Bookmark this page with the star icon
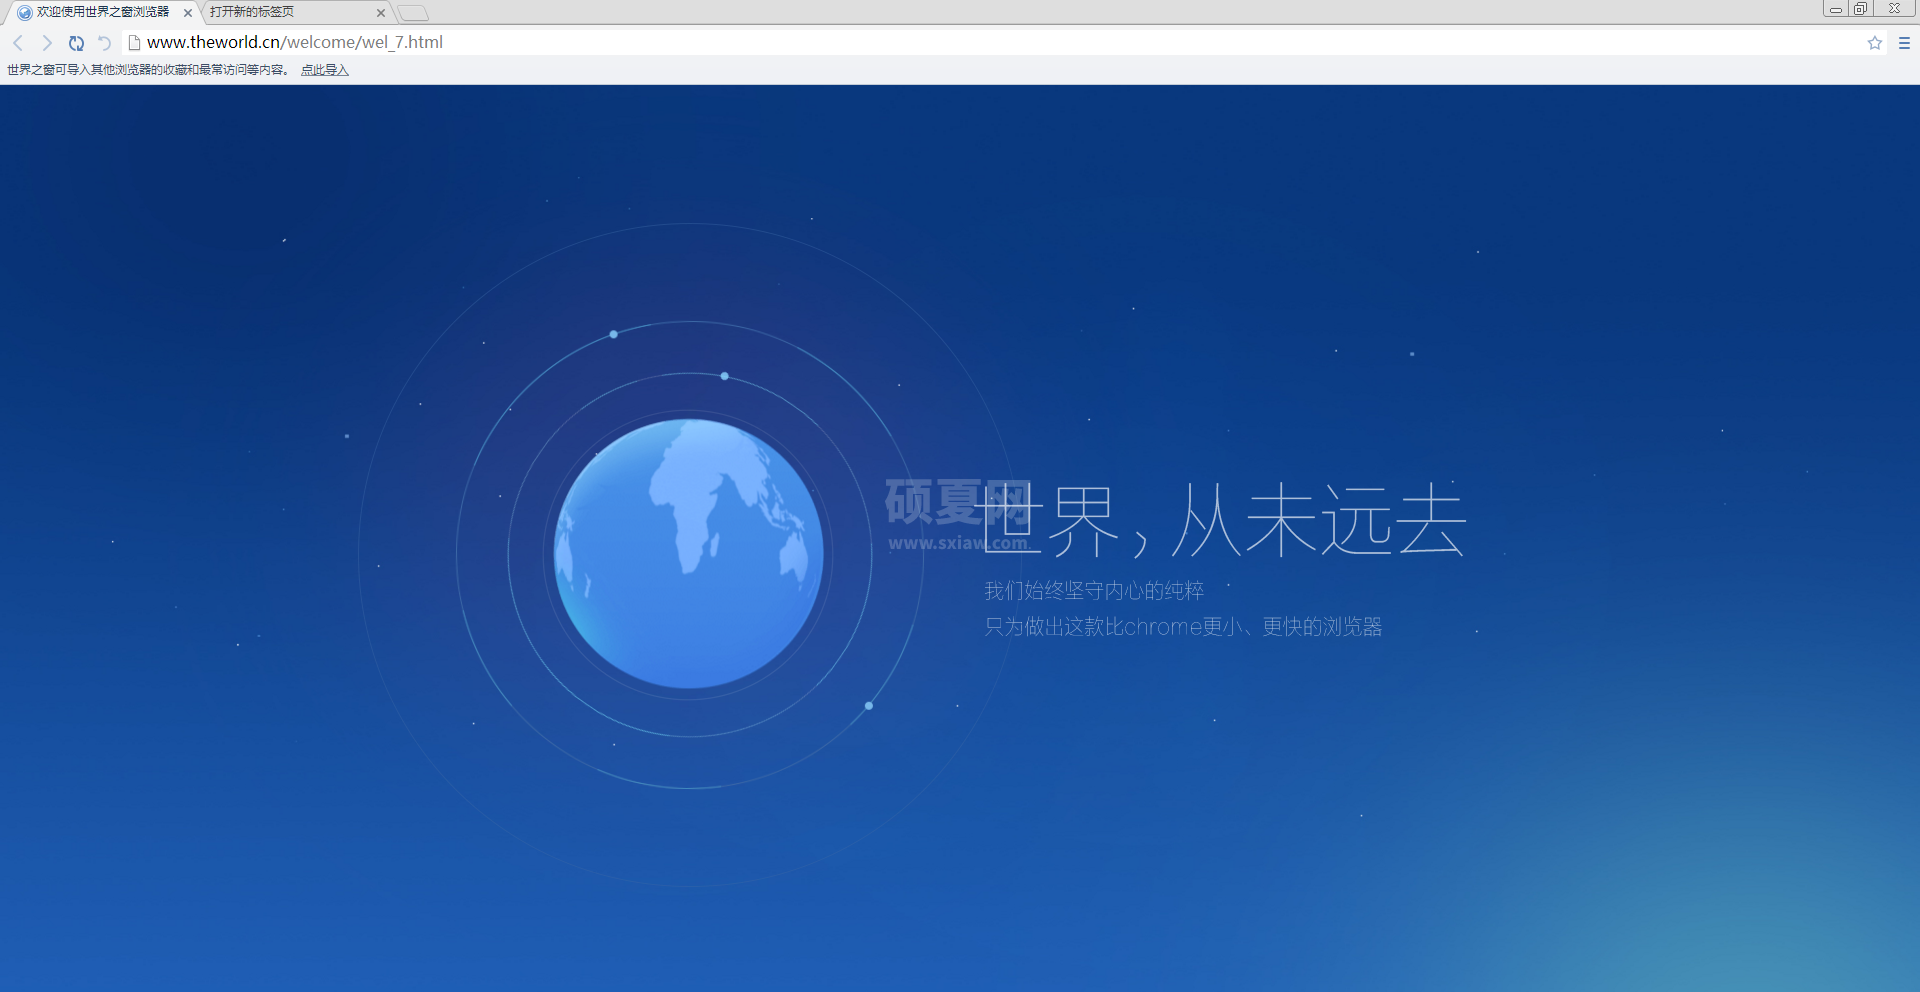The height and width of the screenshot is (992, 1920). pyautogui.click(x=1875, y=43)
